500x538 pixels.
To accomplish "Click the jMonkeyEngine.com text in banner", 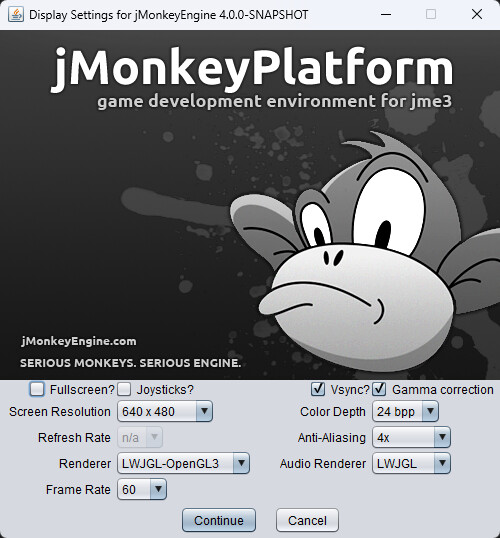I will pyautogui.click(x=79, y=341).
